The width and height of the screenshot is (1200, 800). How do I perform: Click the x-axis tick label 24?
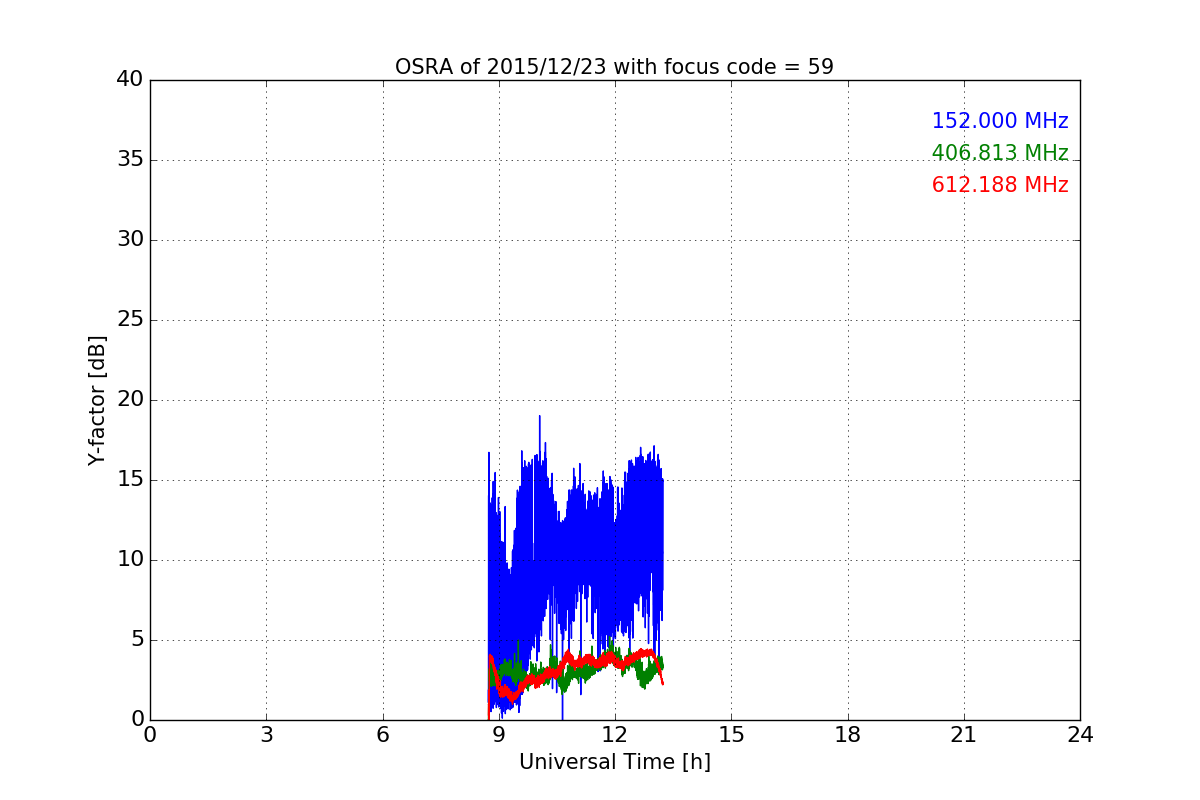click(1080, 735)
